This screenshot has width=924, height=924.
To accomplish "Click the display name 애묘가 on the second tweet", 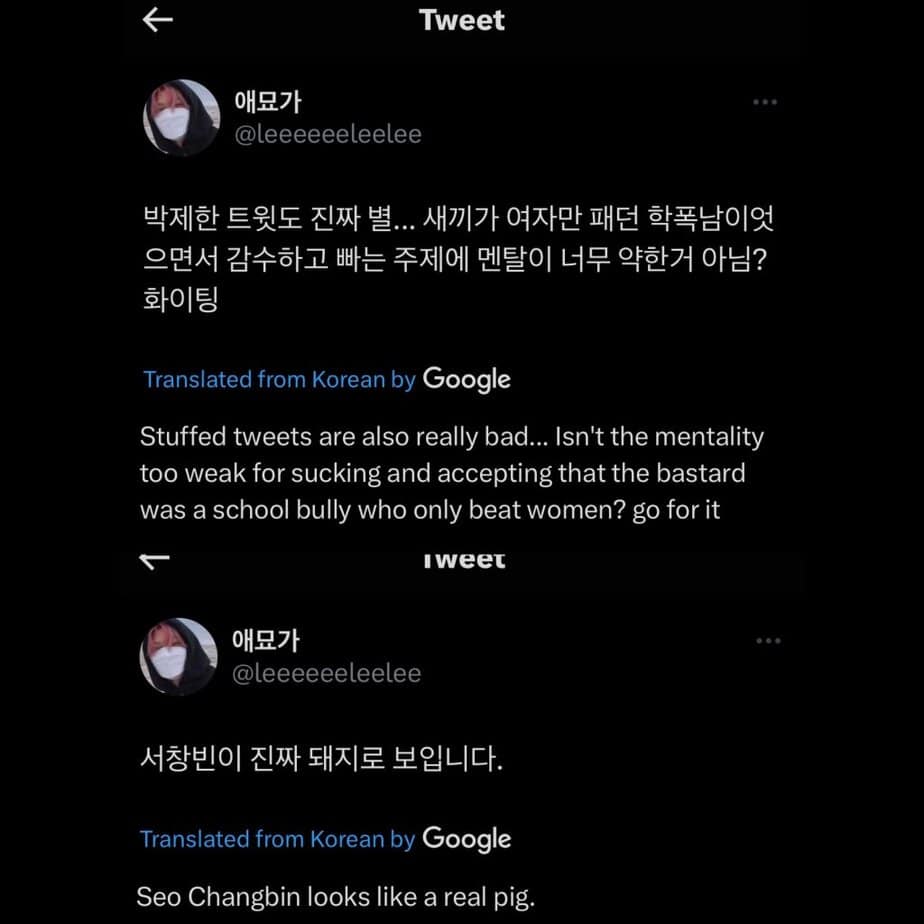I will 266,640.
